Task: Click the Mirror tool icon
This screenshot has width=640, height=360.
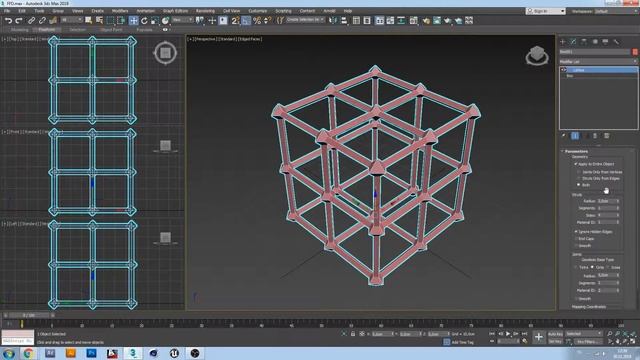Action: click(x=333, y=20)
